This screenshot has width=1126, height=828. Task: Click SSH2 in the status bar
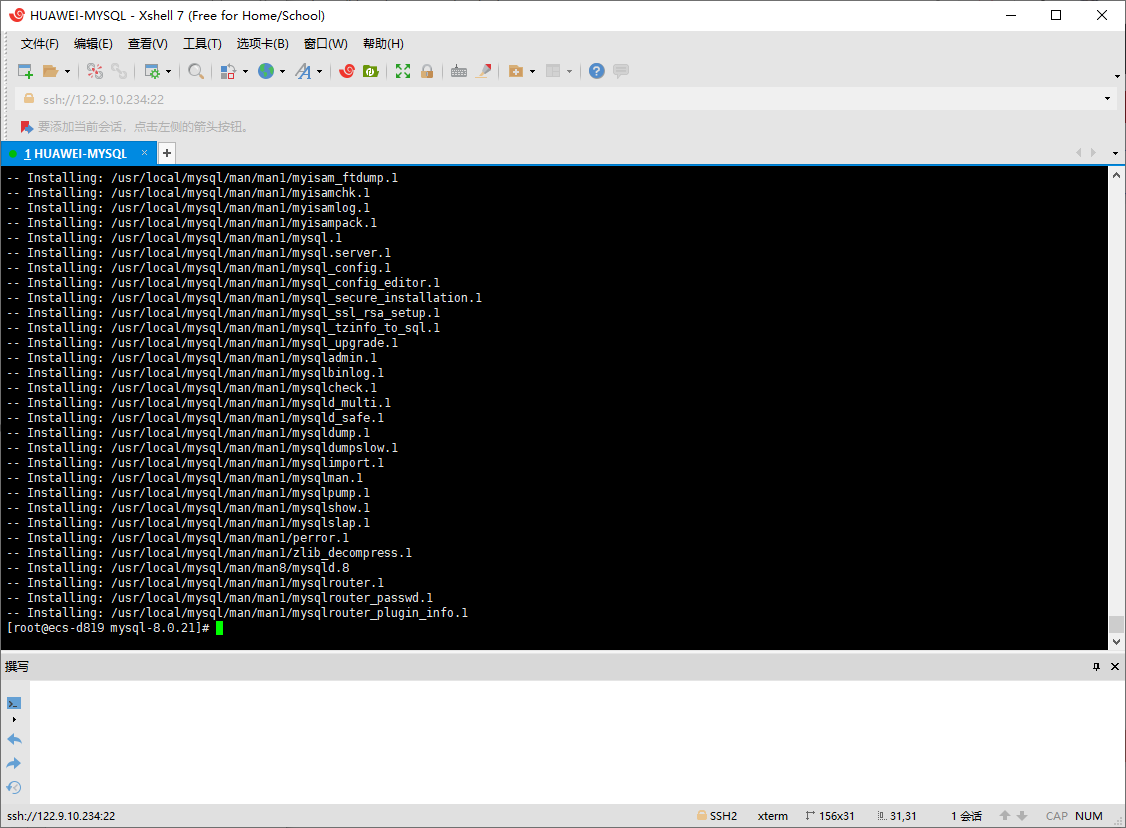coord(723,816)
